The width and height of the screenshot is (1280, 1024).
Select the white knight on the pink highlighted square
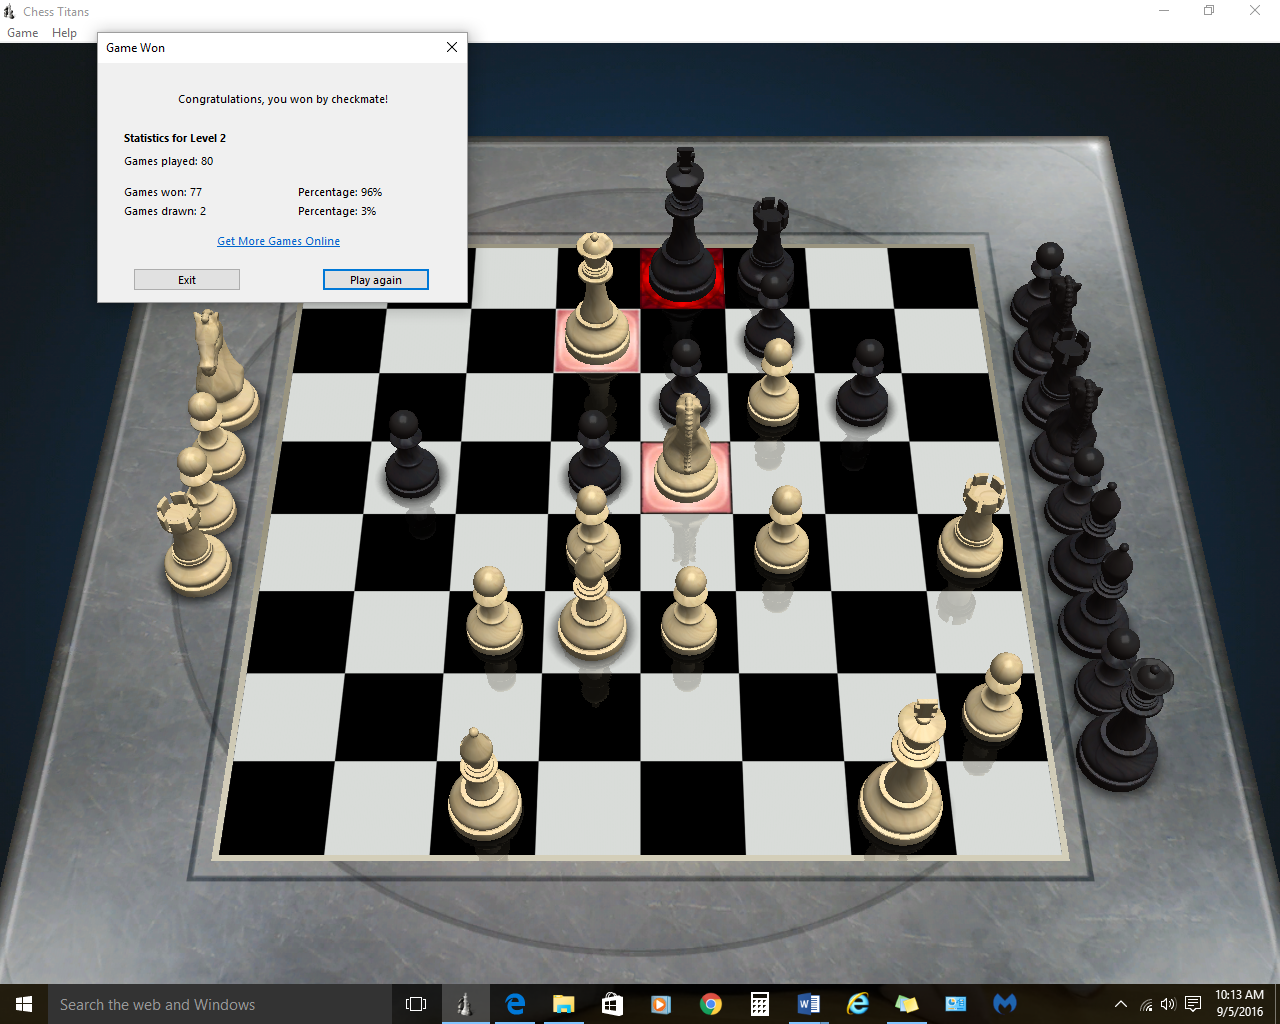pyautogui.click(x=686, y=450)
